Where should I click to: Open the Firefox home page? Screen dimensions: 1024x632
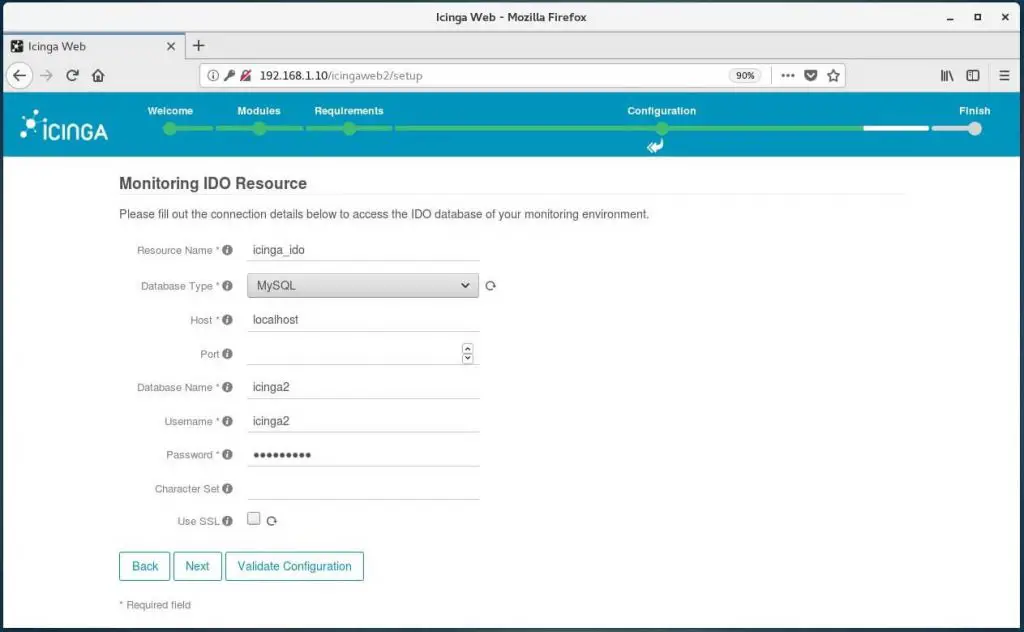98,76
